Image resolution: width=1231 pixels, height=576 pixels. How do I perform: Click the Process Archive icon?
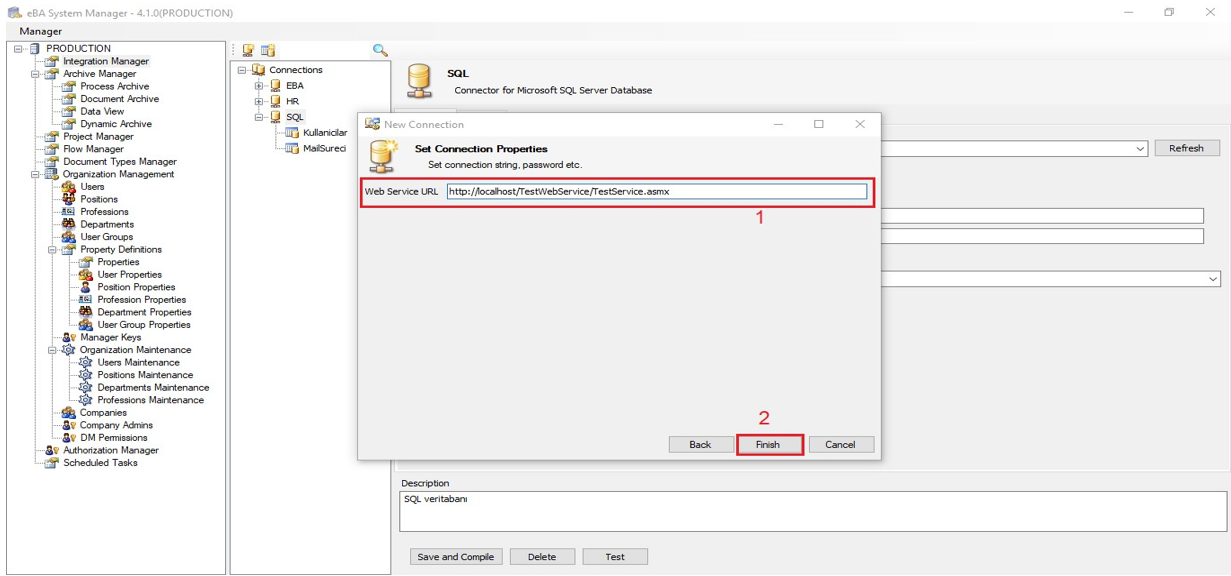(x=69, y=86)
